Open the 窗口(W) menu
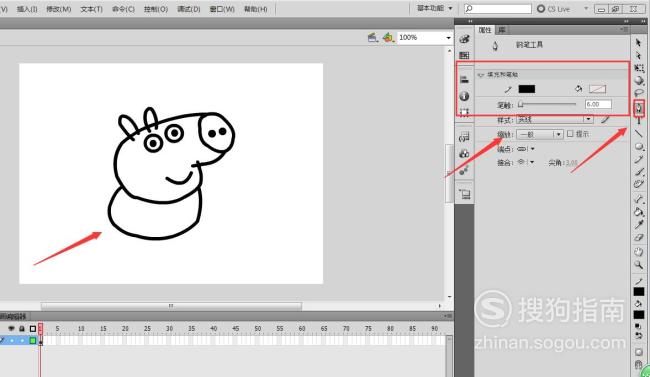This screenshot has width=650, height=377. coord(222,9)
